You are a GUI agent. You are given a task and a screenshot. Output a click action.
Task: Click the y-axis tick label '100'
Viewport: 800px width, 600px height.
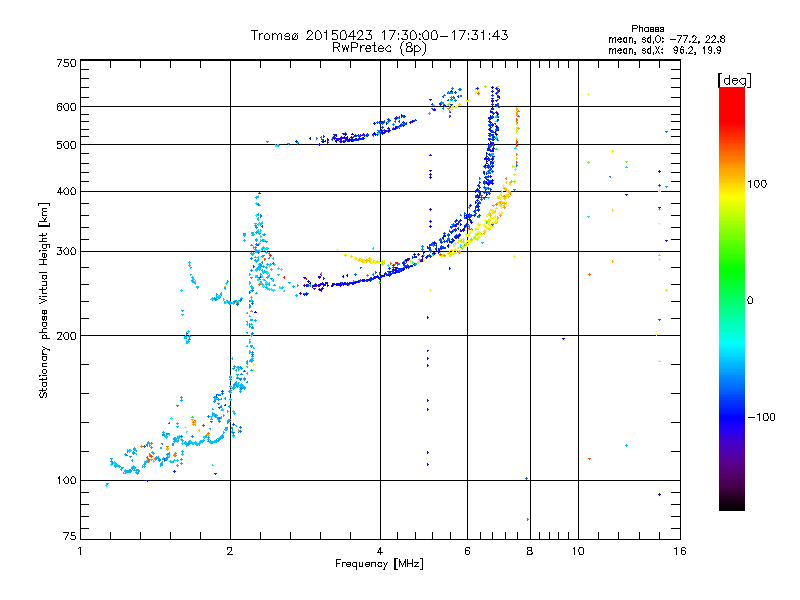click(67, 480)
